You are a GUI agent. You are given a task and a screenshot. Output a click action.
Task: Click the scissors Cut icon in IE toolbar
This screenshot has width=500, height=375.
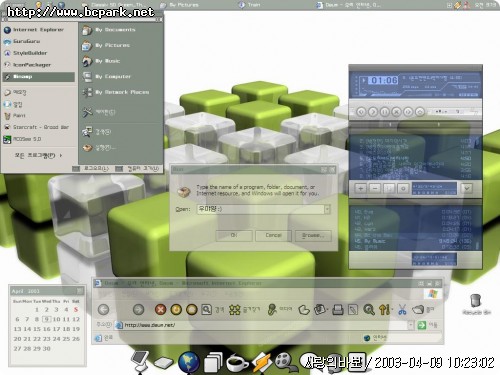402,310
